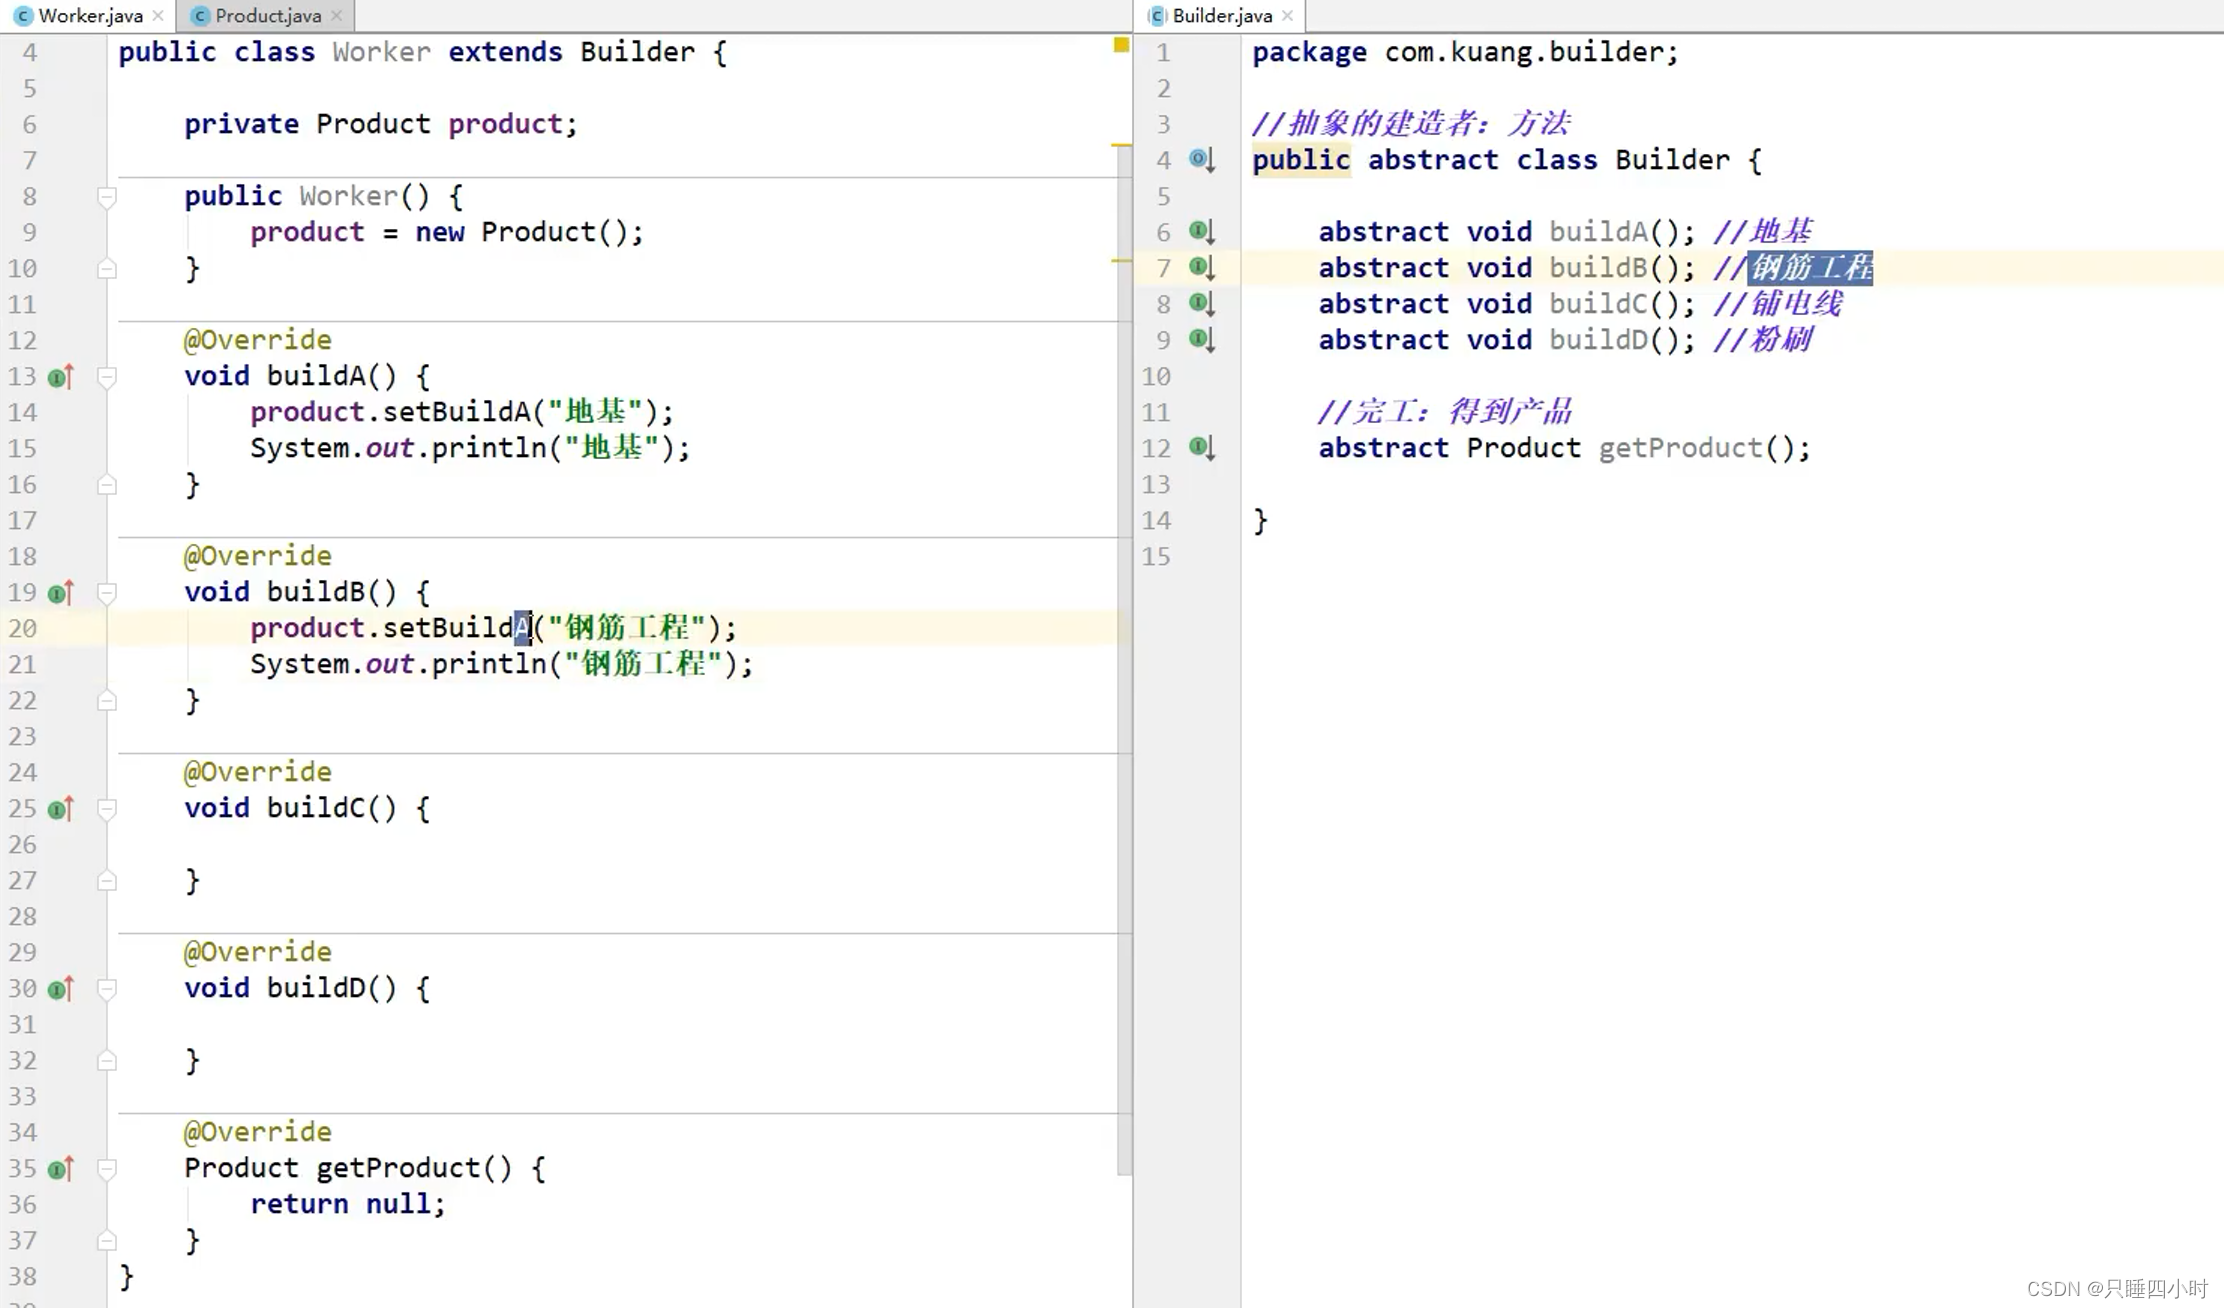2224x1308 pixels.
Task: Collapse buildB method using fold toggle
Action: point(107,593)
